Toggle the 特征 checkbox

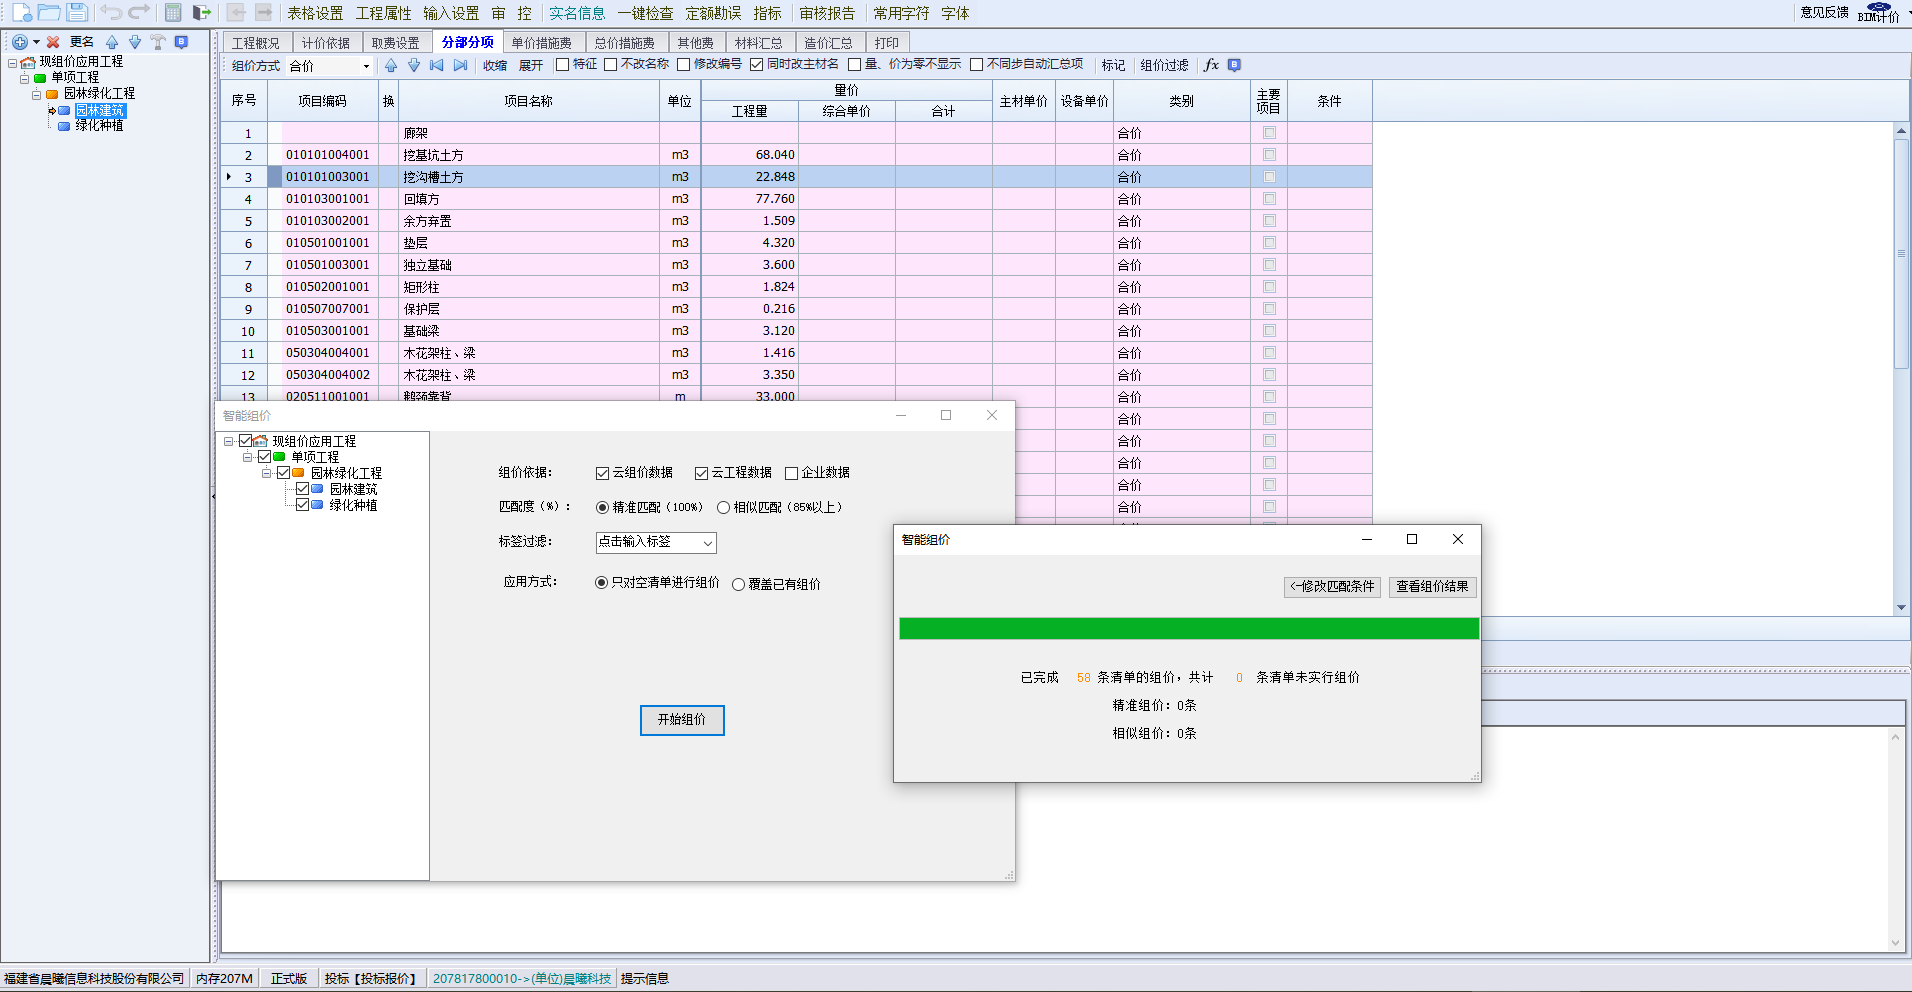click(562, 65)
